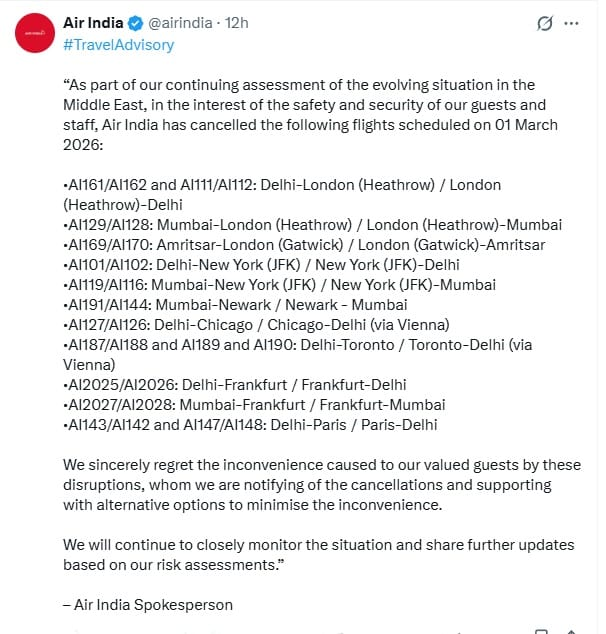Click the AI129/AI128 Mumbai-London Heathrow line

pos(312,224)
